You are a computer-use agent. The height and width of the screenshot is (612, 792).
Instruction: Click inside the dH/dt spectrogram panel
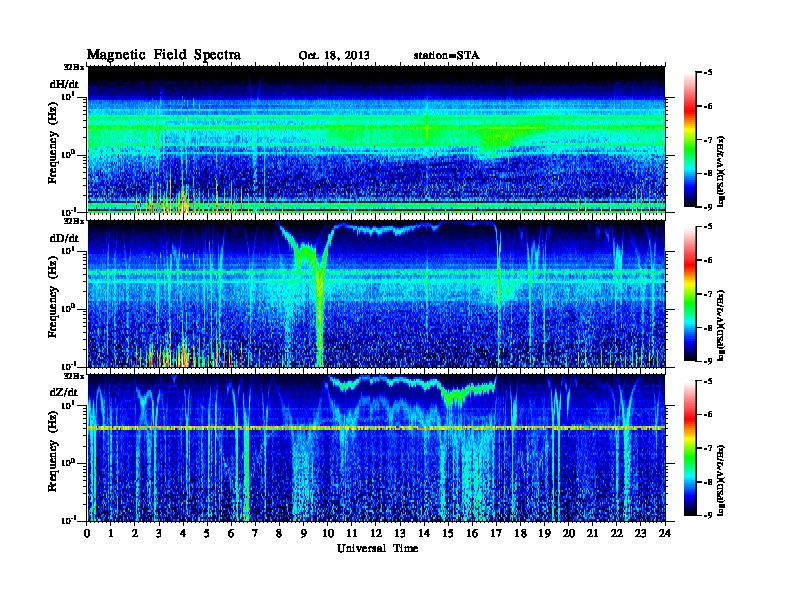(x=376, y=142)
